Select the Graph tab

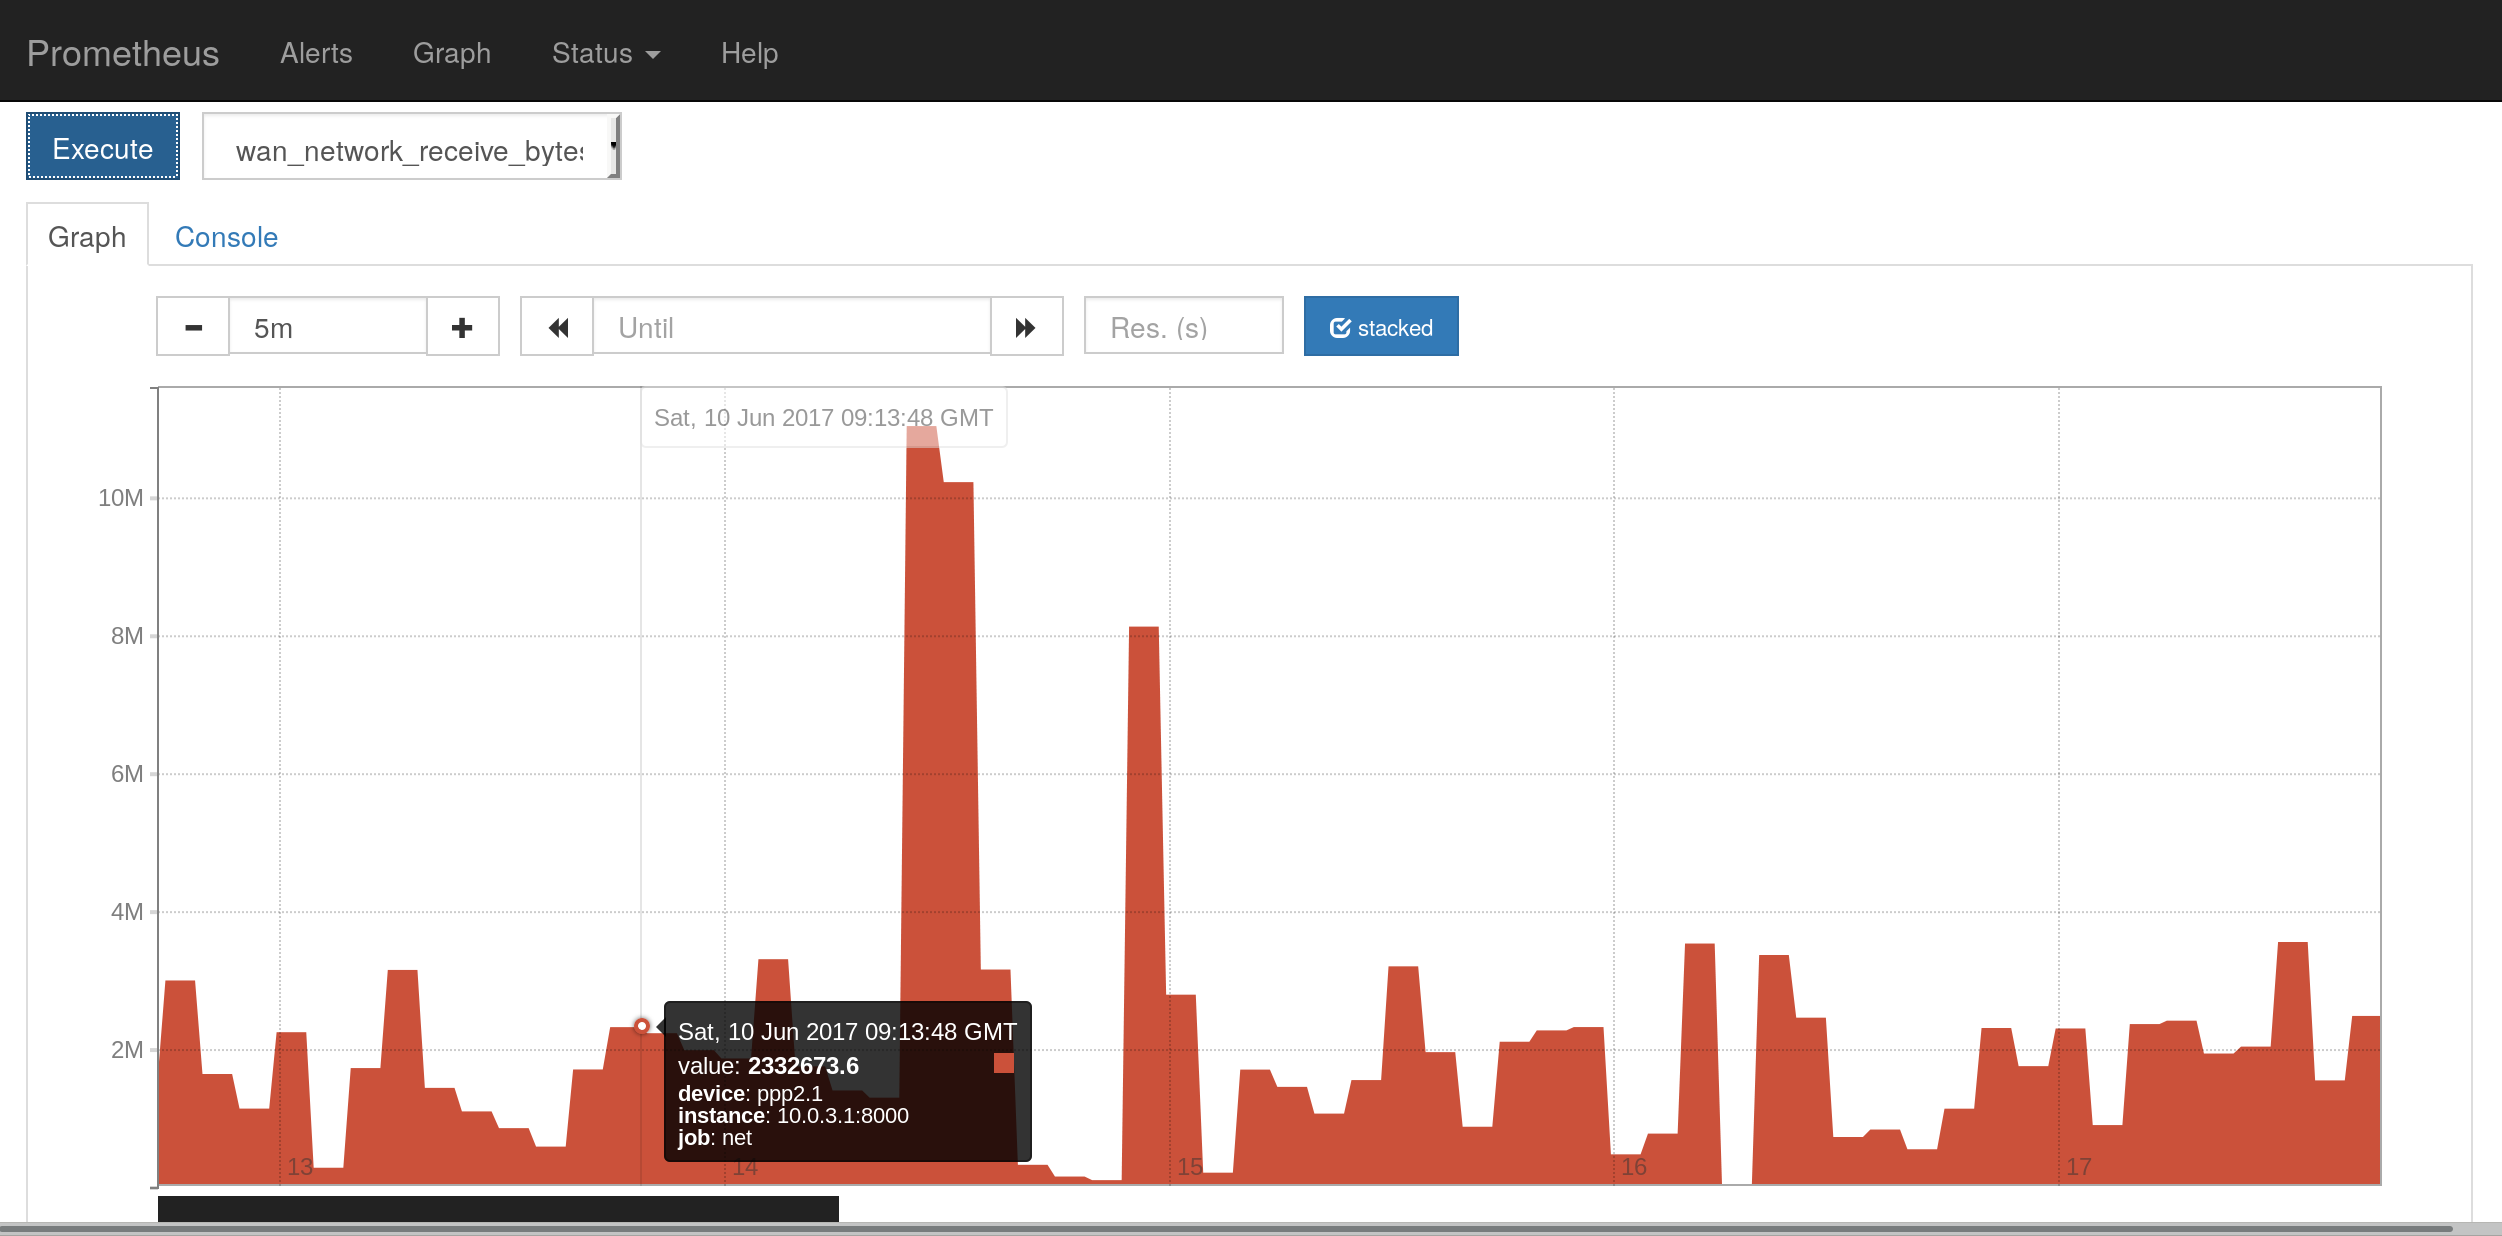87,237
